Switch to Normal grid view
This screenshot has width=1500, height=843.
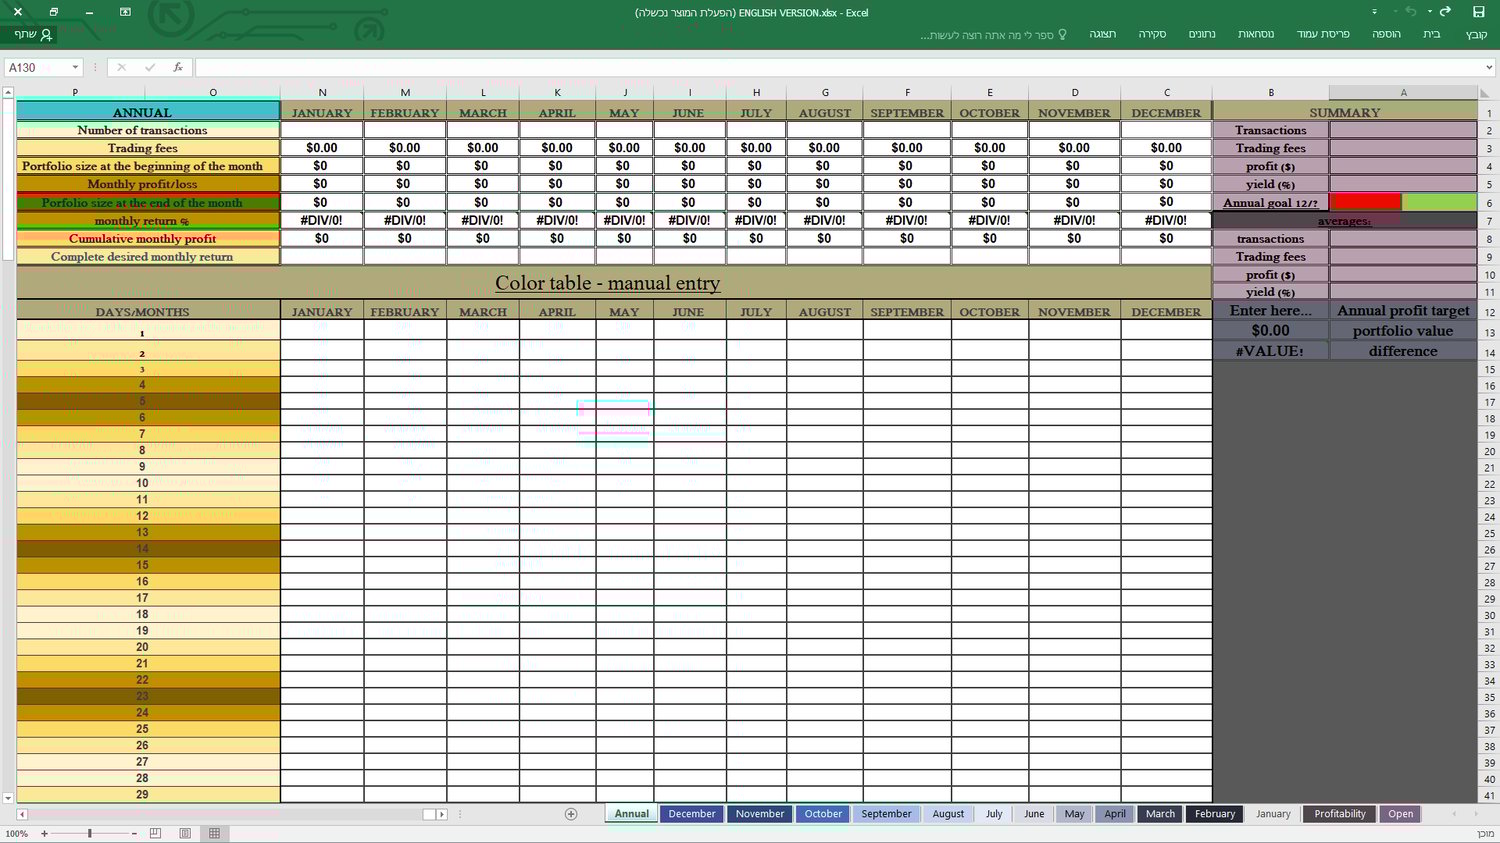(x=214, y=833)
